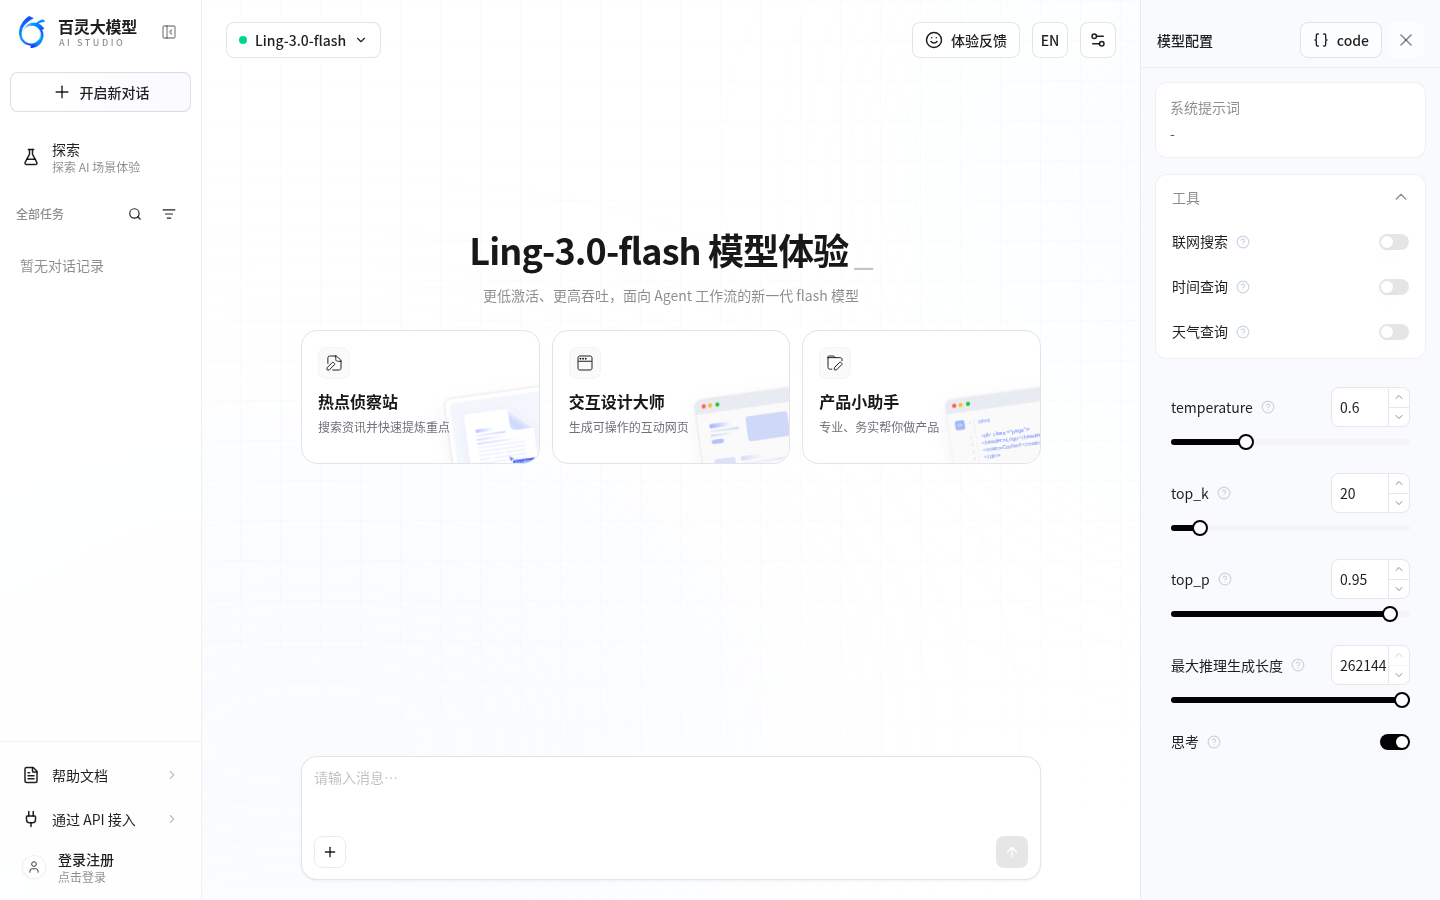Image resolution: width=1440 pixels, height=900 pixels.
Task: Click the 交互设计大师 window icon
Action: (585, 363)
